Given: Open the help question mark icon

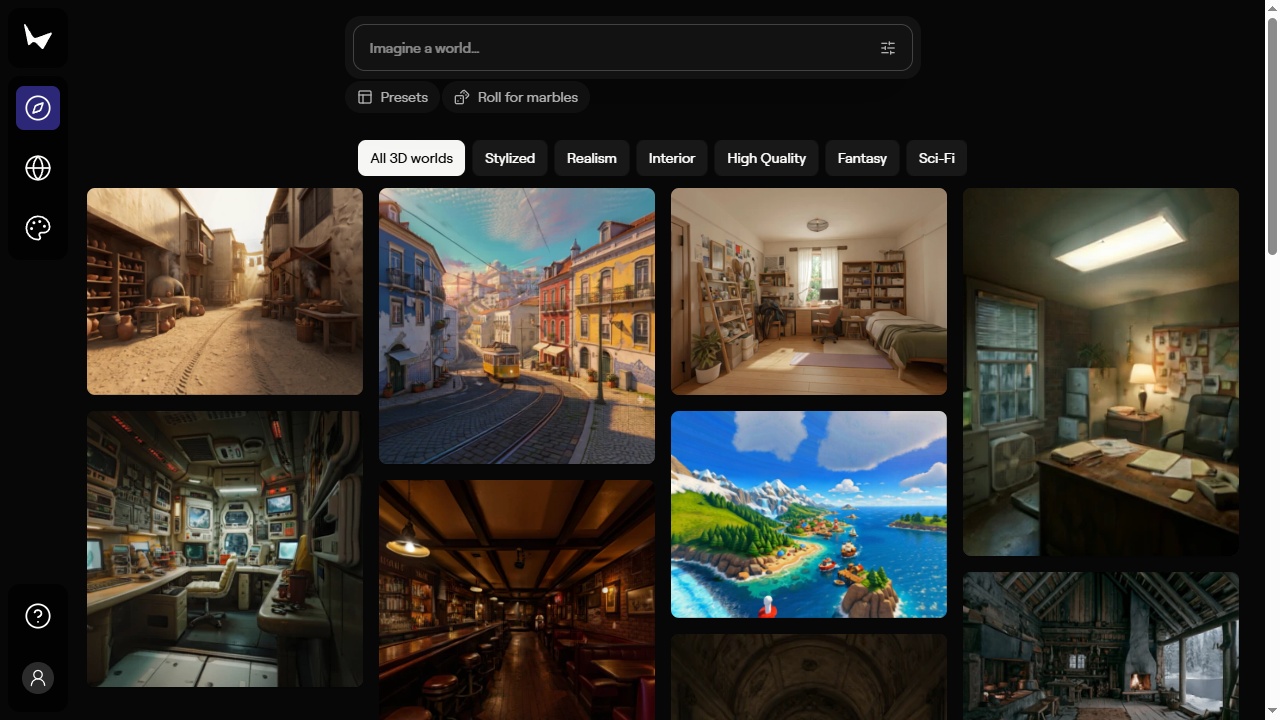Looking at the screenshot, I should pyautogui.click(x=38, y=616).
